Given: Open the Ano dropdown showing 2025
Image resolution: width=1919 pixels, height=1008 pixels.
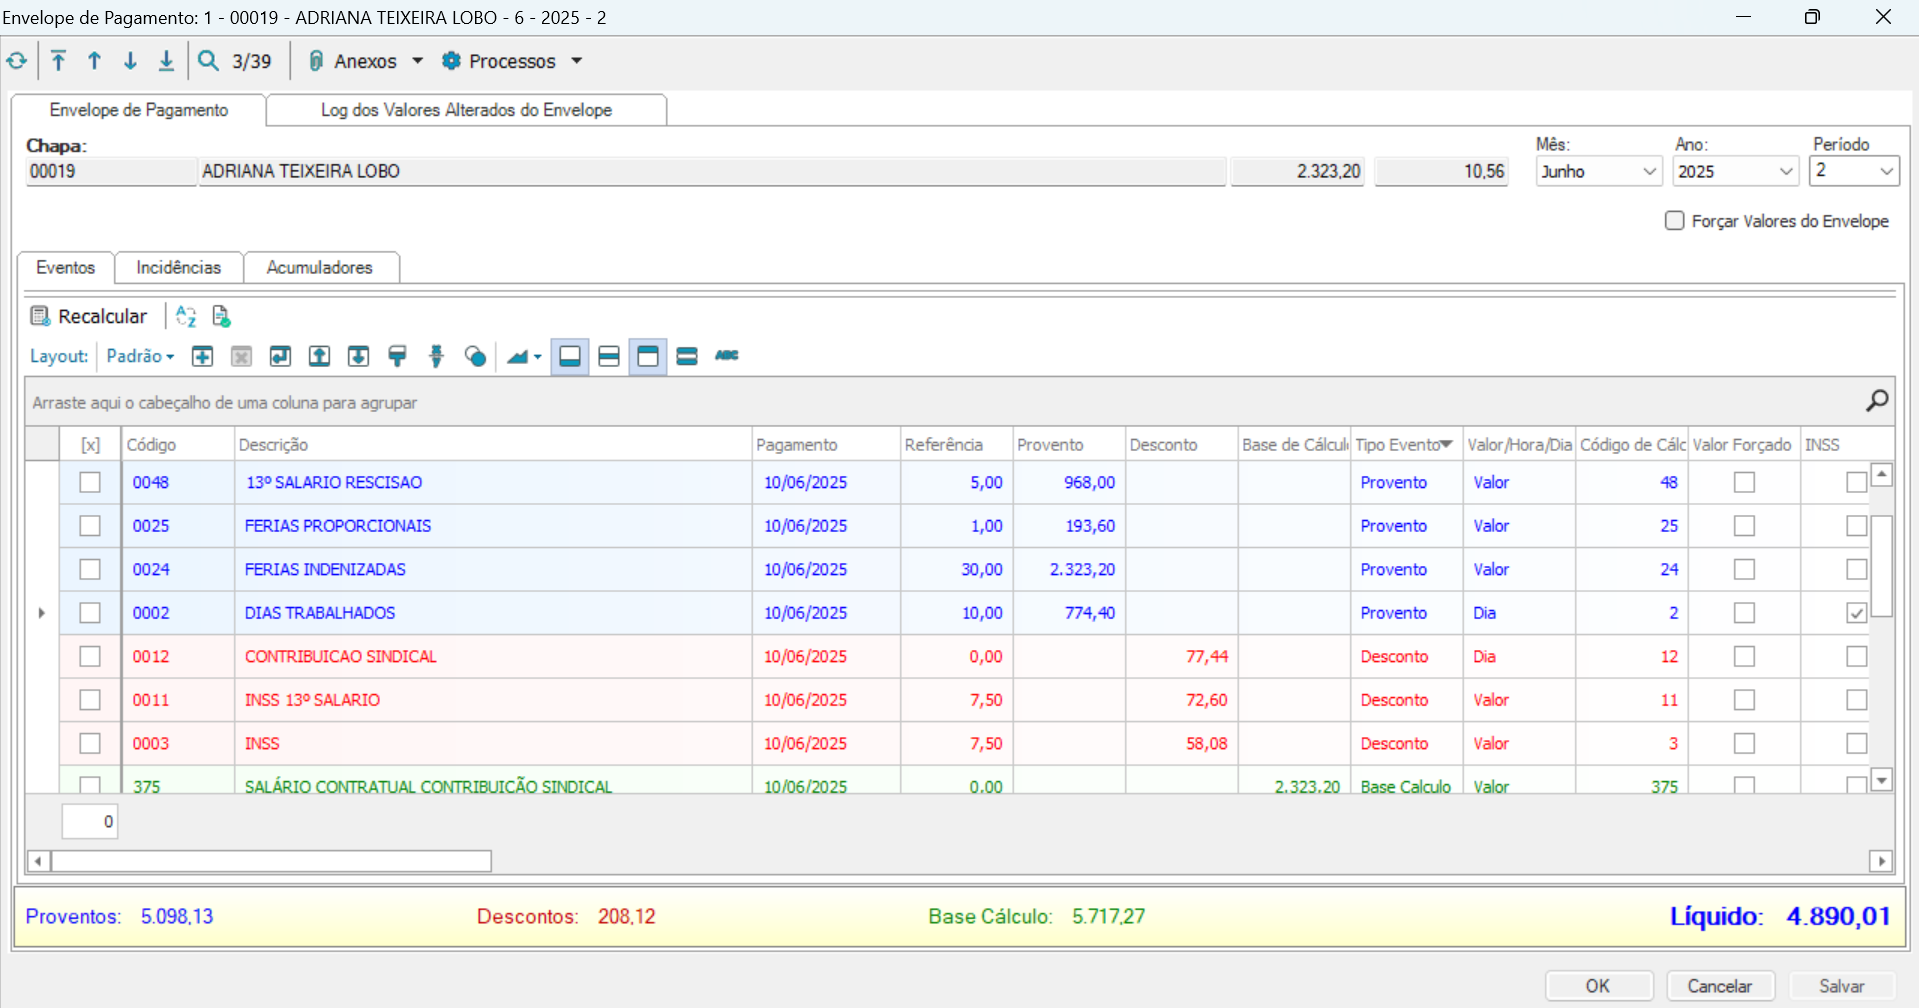Looking at the screenshot, I should pos(1787,171).
